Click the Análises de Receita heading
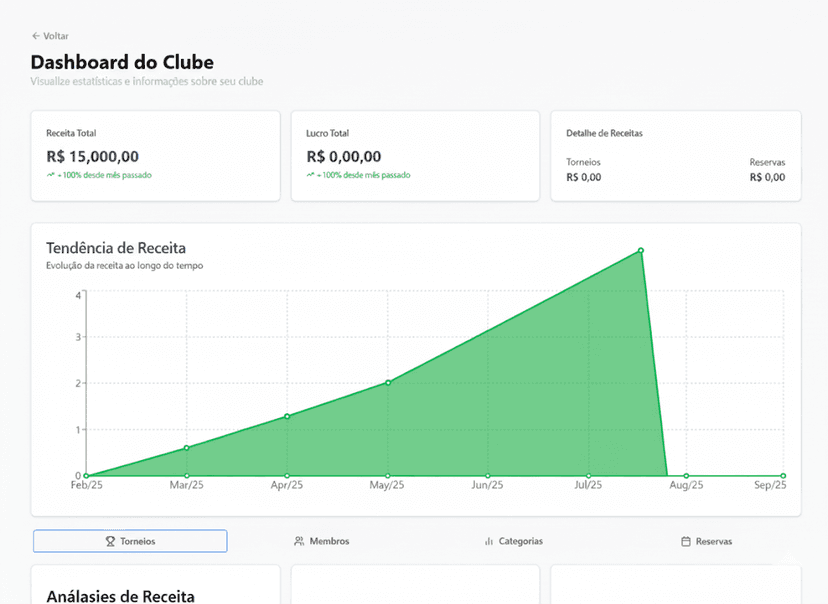The image size is (828, 604). [x=120, y=596]
